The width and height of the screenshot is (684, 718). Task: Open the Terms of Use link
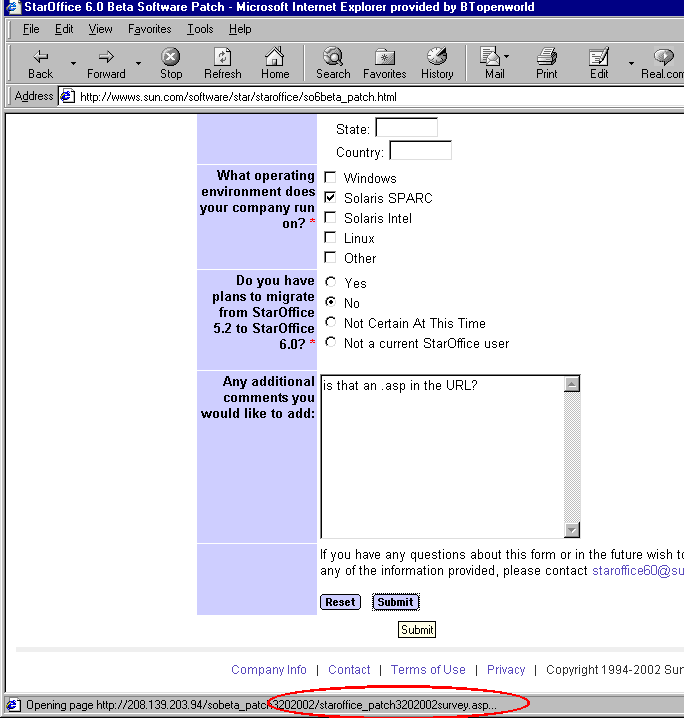(428, 669)
